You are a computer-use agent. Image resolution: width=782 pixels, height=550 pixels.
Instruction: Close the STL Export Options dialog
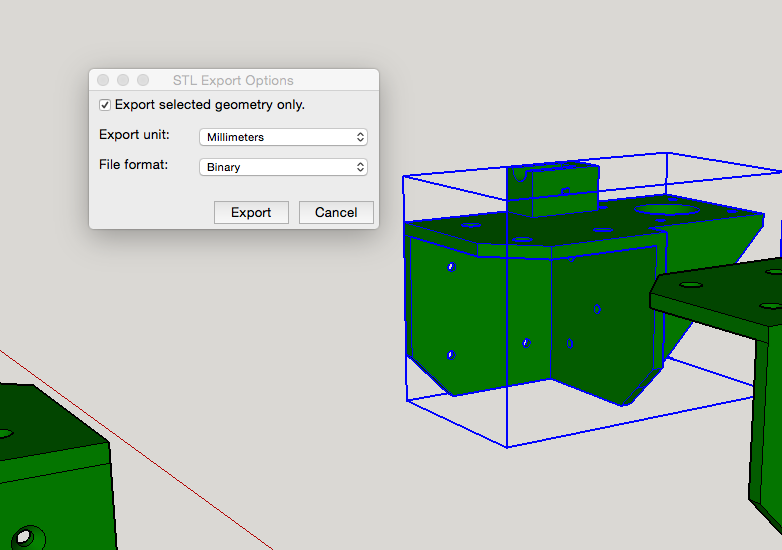click(103, 80)
